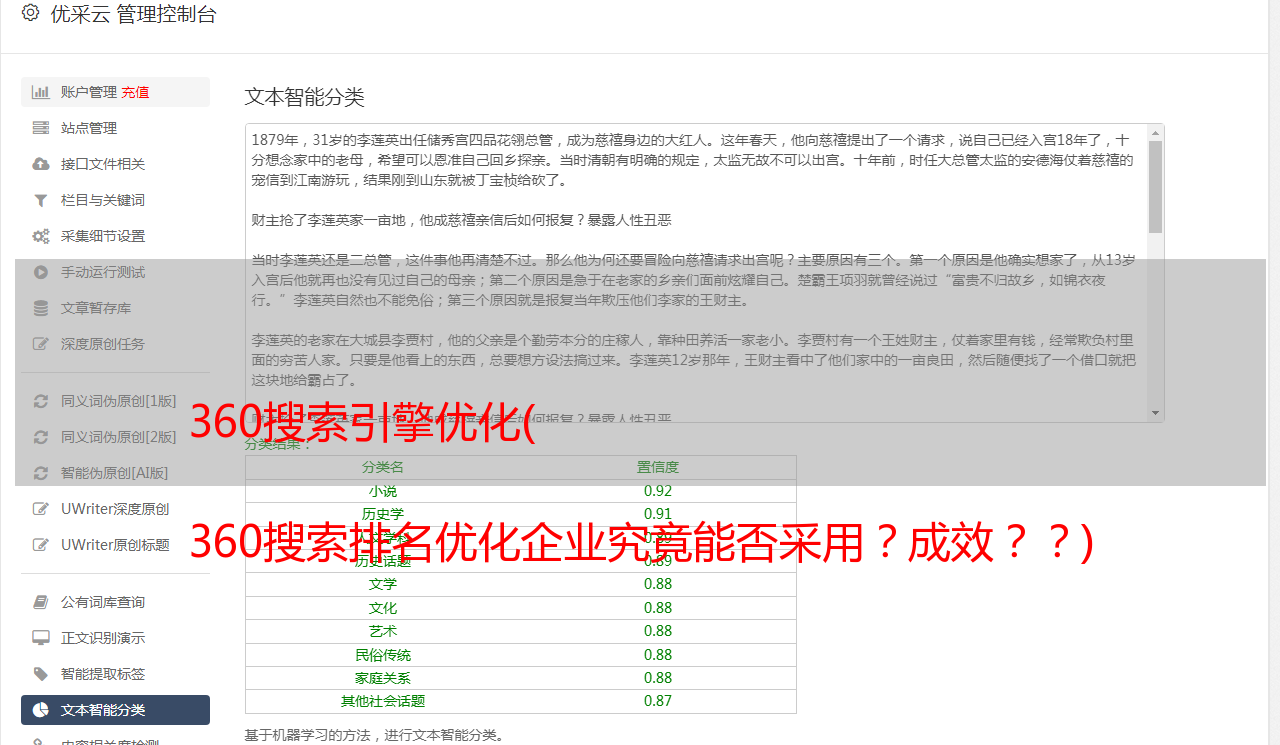Click the text area scrollbar down arrow
1280x745 pixels.
(x=1155, y=413)
